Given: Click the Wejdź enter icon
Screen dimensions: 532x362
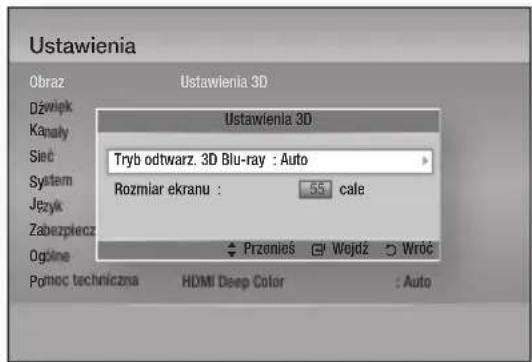Looking at the screenshot, I should [318, 250].
